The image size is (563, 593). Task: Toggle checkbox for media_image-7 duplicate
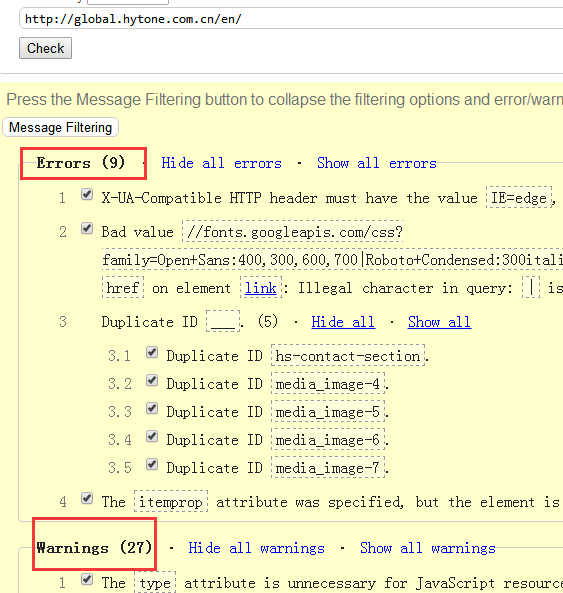click(x=152, y=464)
